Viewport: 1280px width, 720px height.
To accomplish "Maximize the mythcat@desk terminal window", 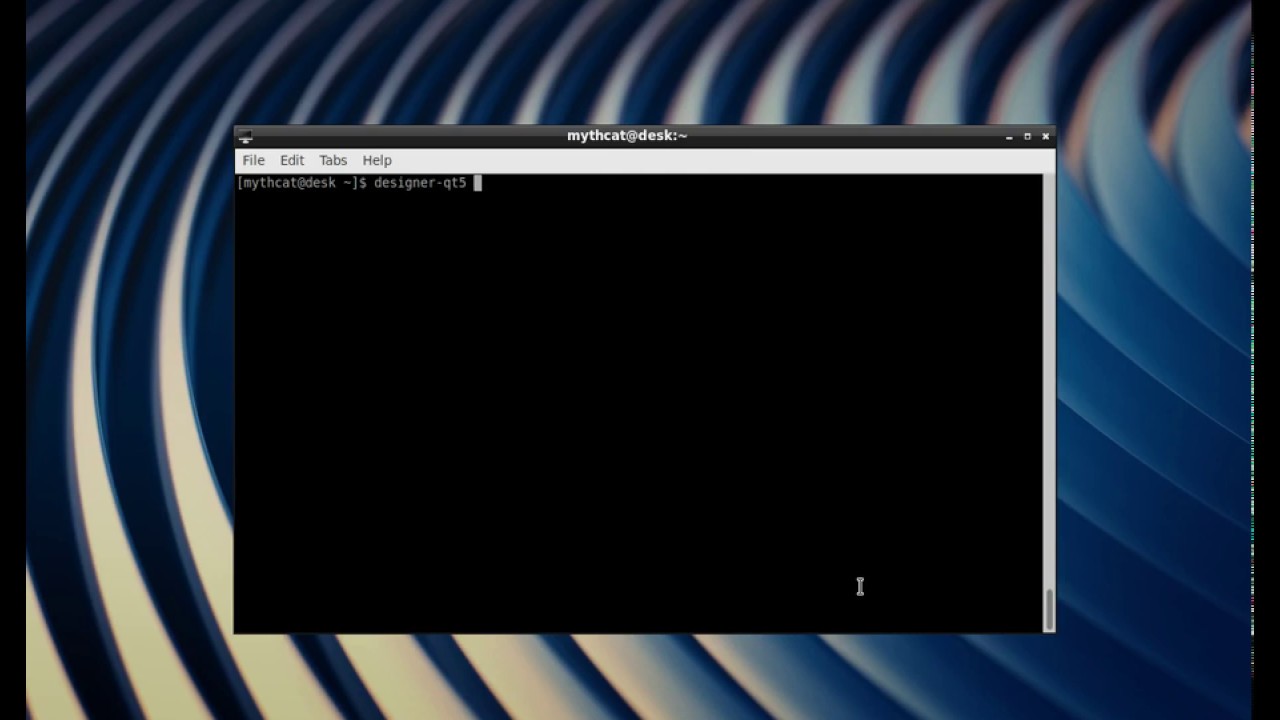I will coord(1027,136).
